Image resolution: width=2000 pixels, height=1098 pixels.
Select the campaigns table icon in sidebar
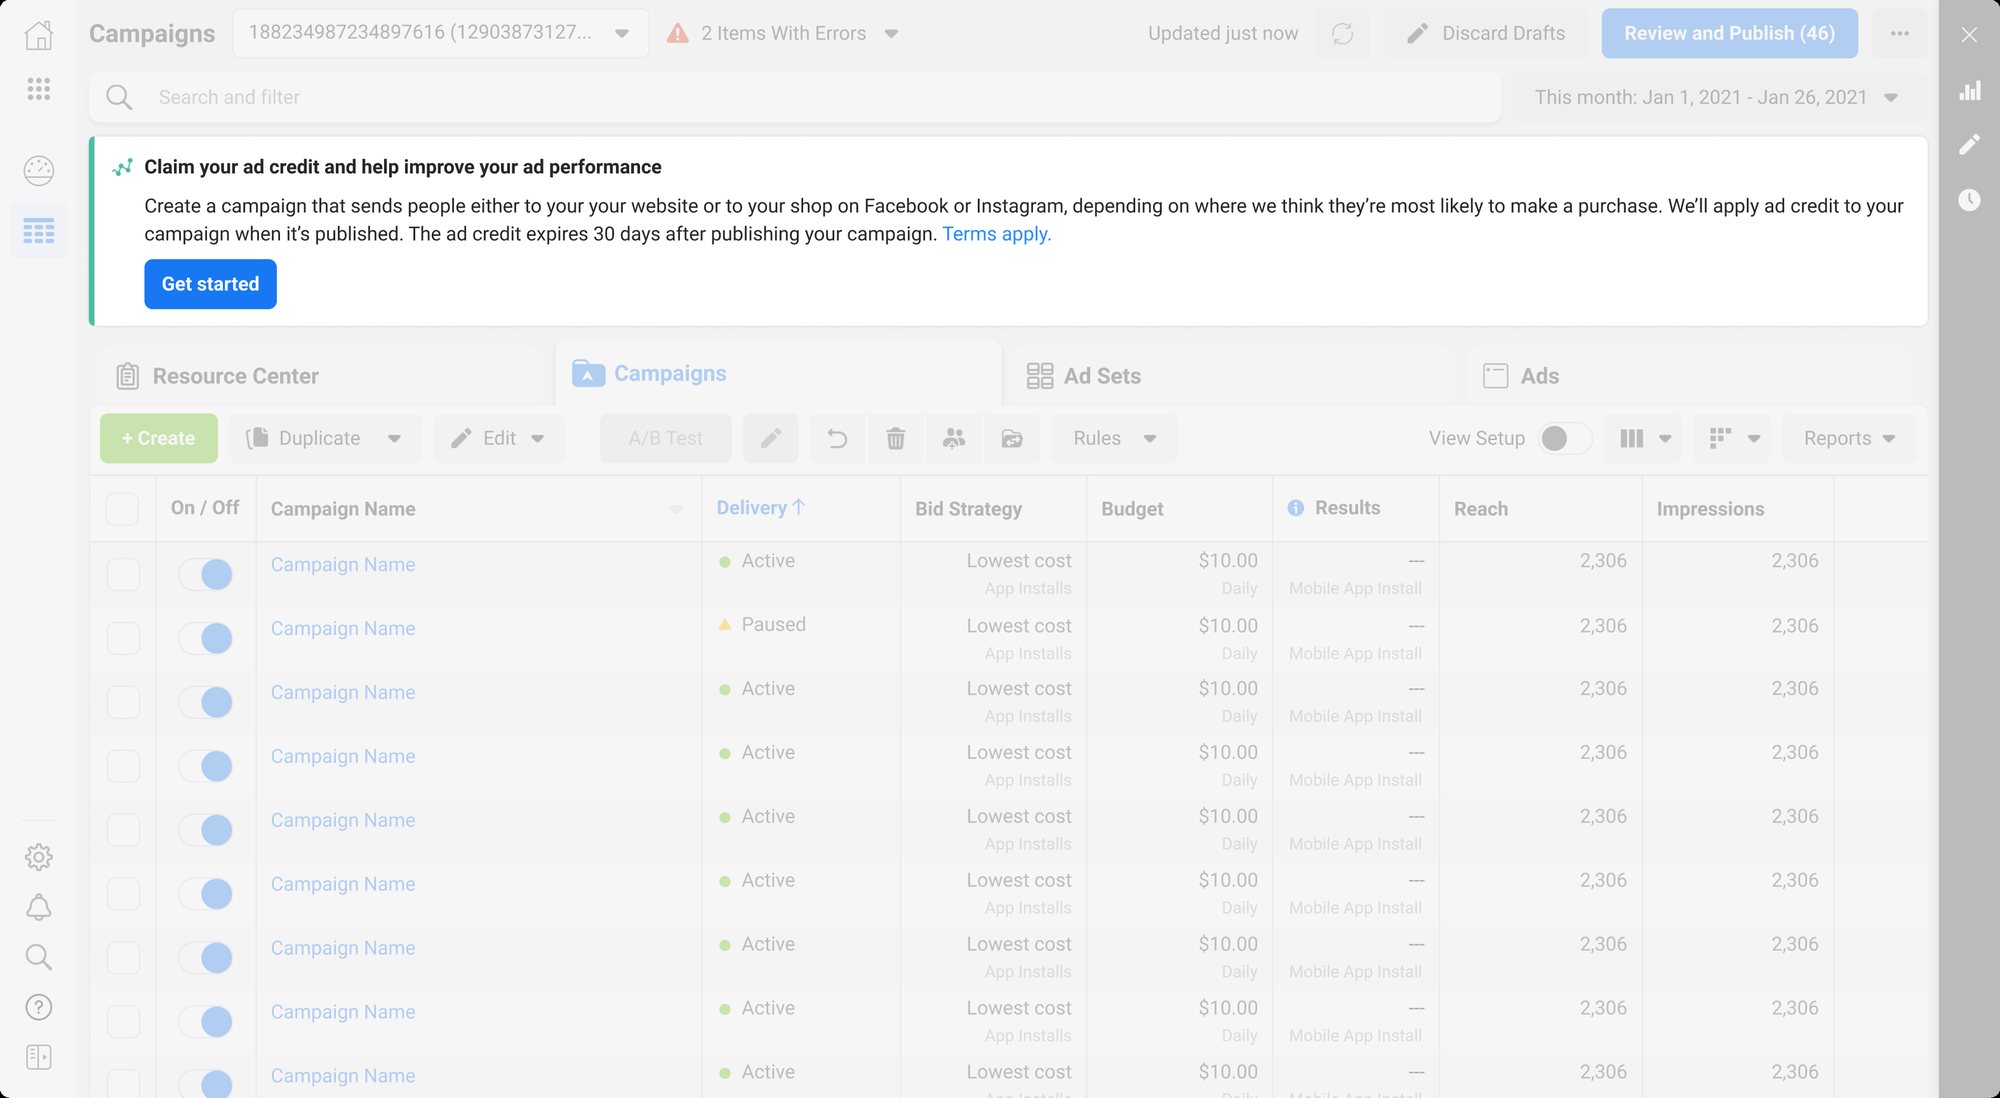coord(38,231)
